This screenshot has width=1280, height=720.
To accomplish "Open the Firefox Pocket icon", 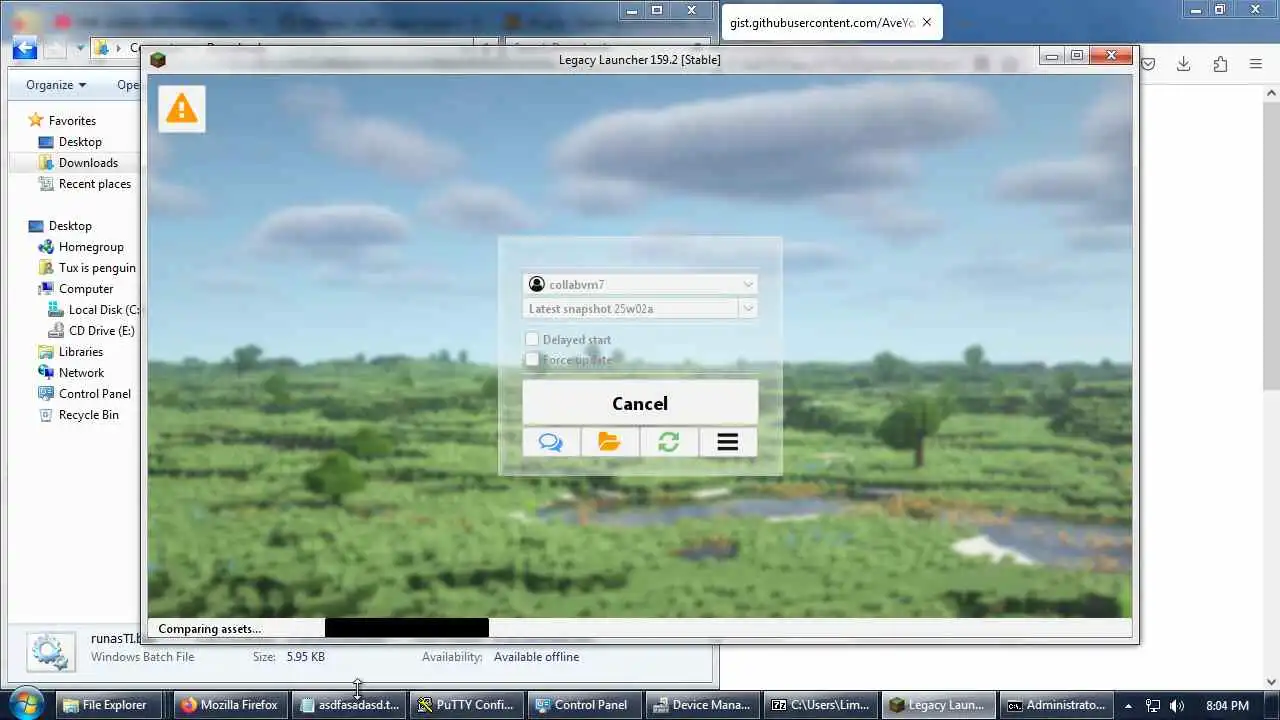I will pyautogui.click(x=1149, y=64).
